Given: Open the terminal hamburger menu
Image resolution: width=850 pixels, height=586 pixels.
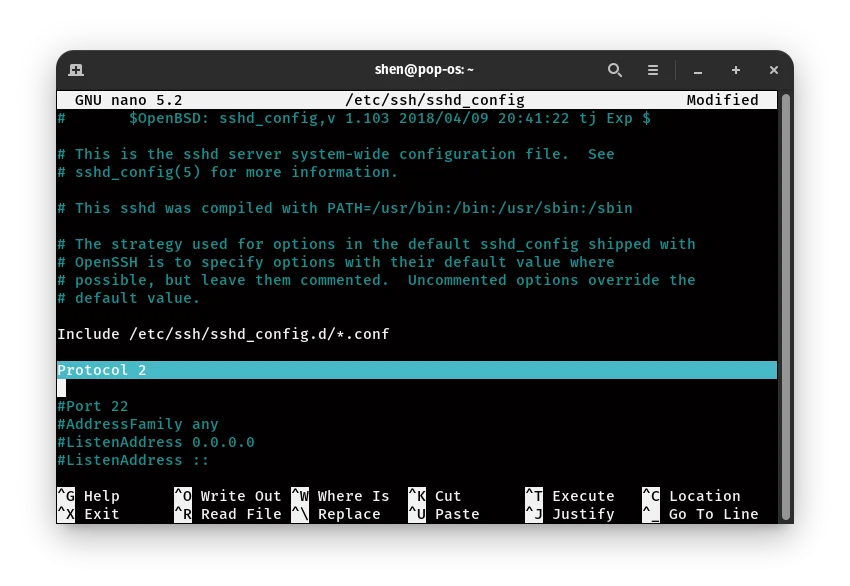Looking at the screenshot, I should pyautogui.click(x=653, y=70).
